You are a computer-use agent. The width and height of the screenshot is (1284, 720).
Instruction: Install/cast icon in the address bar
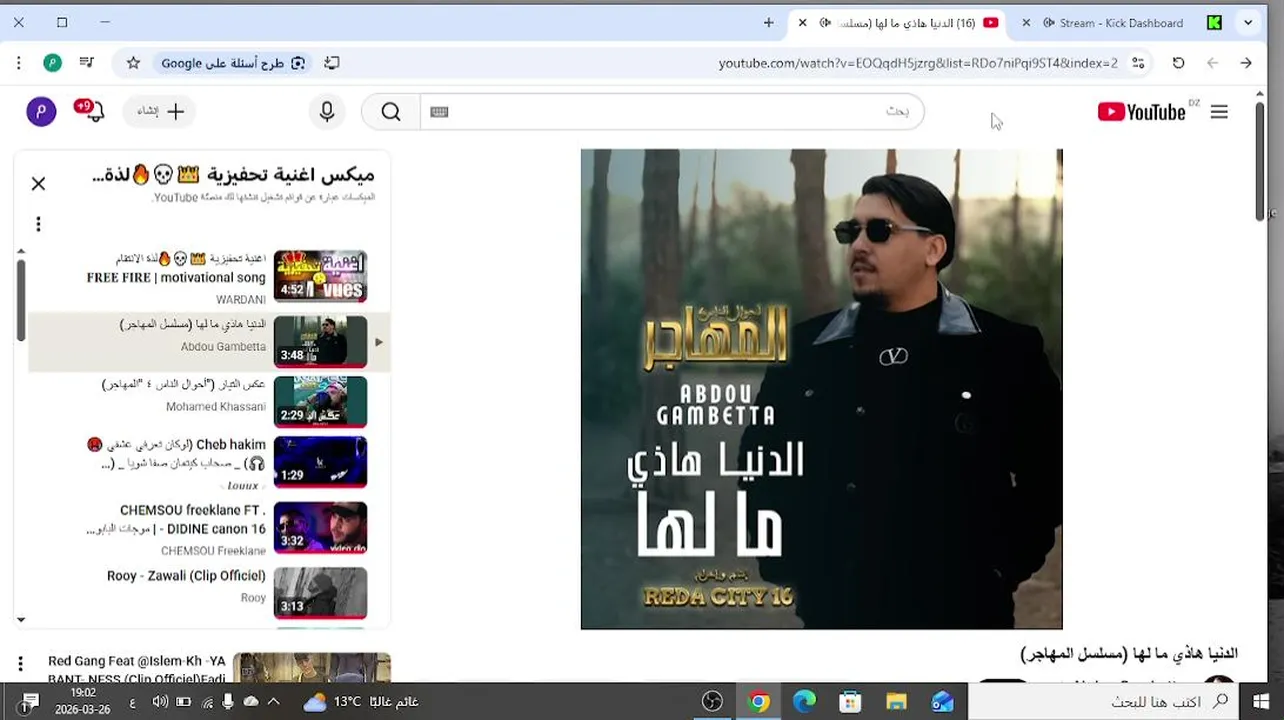(x=332, y=63)
